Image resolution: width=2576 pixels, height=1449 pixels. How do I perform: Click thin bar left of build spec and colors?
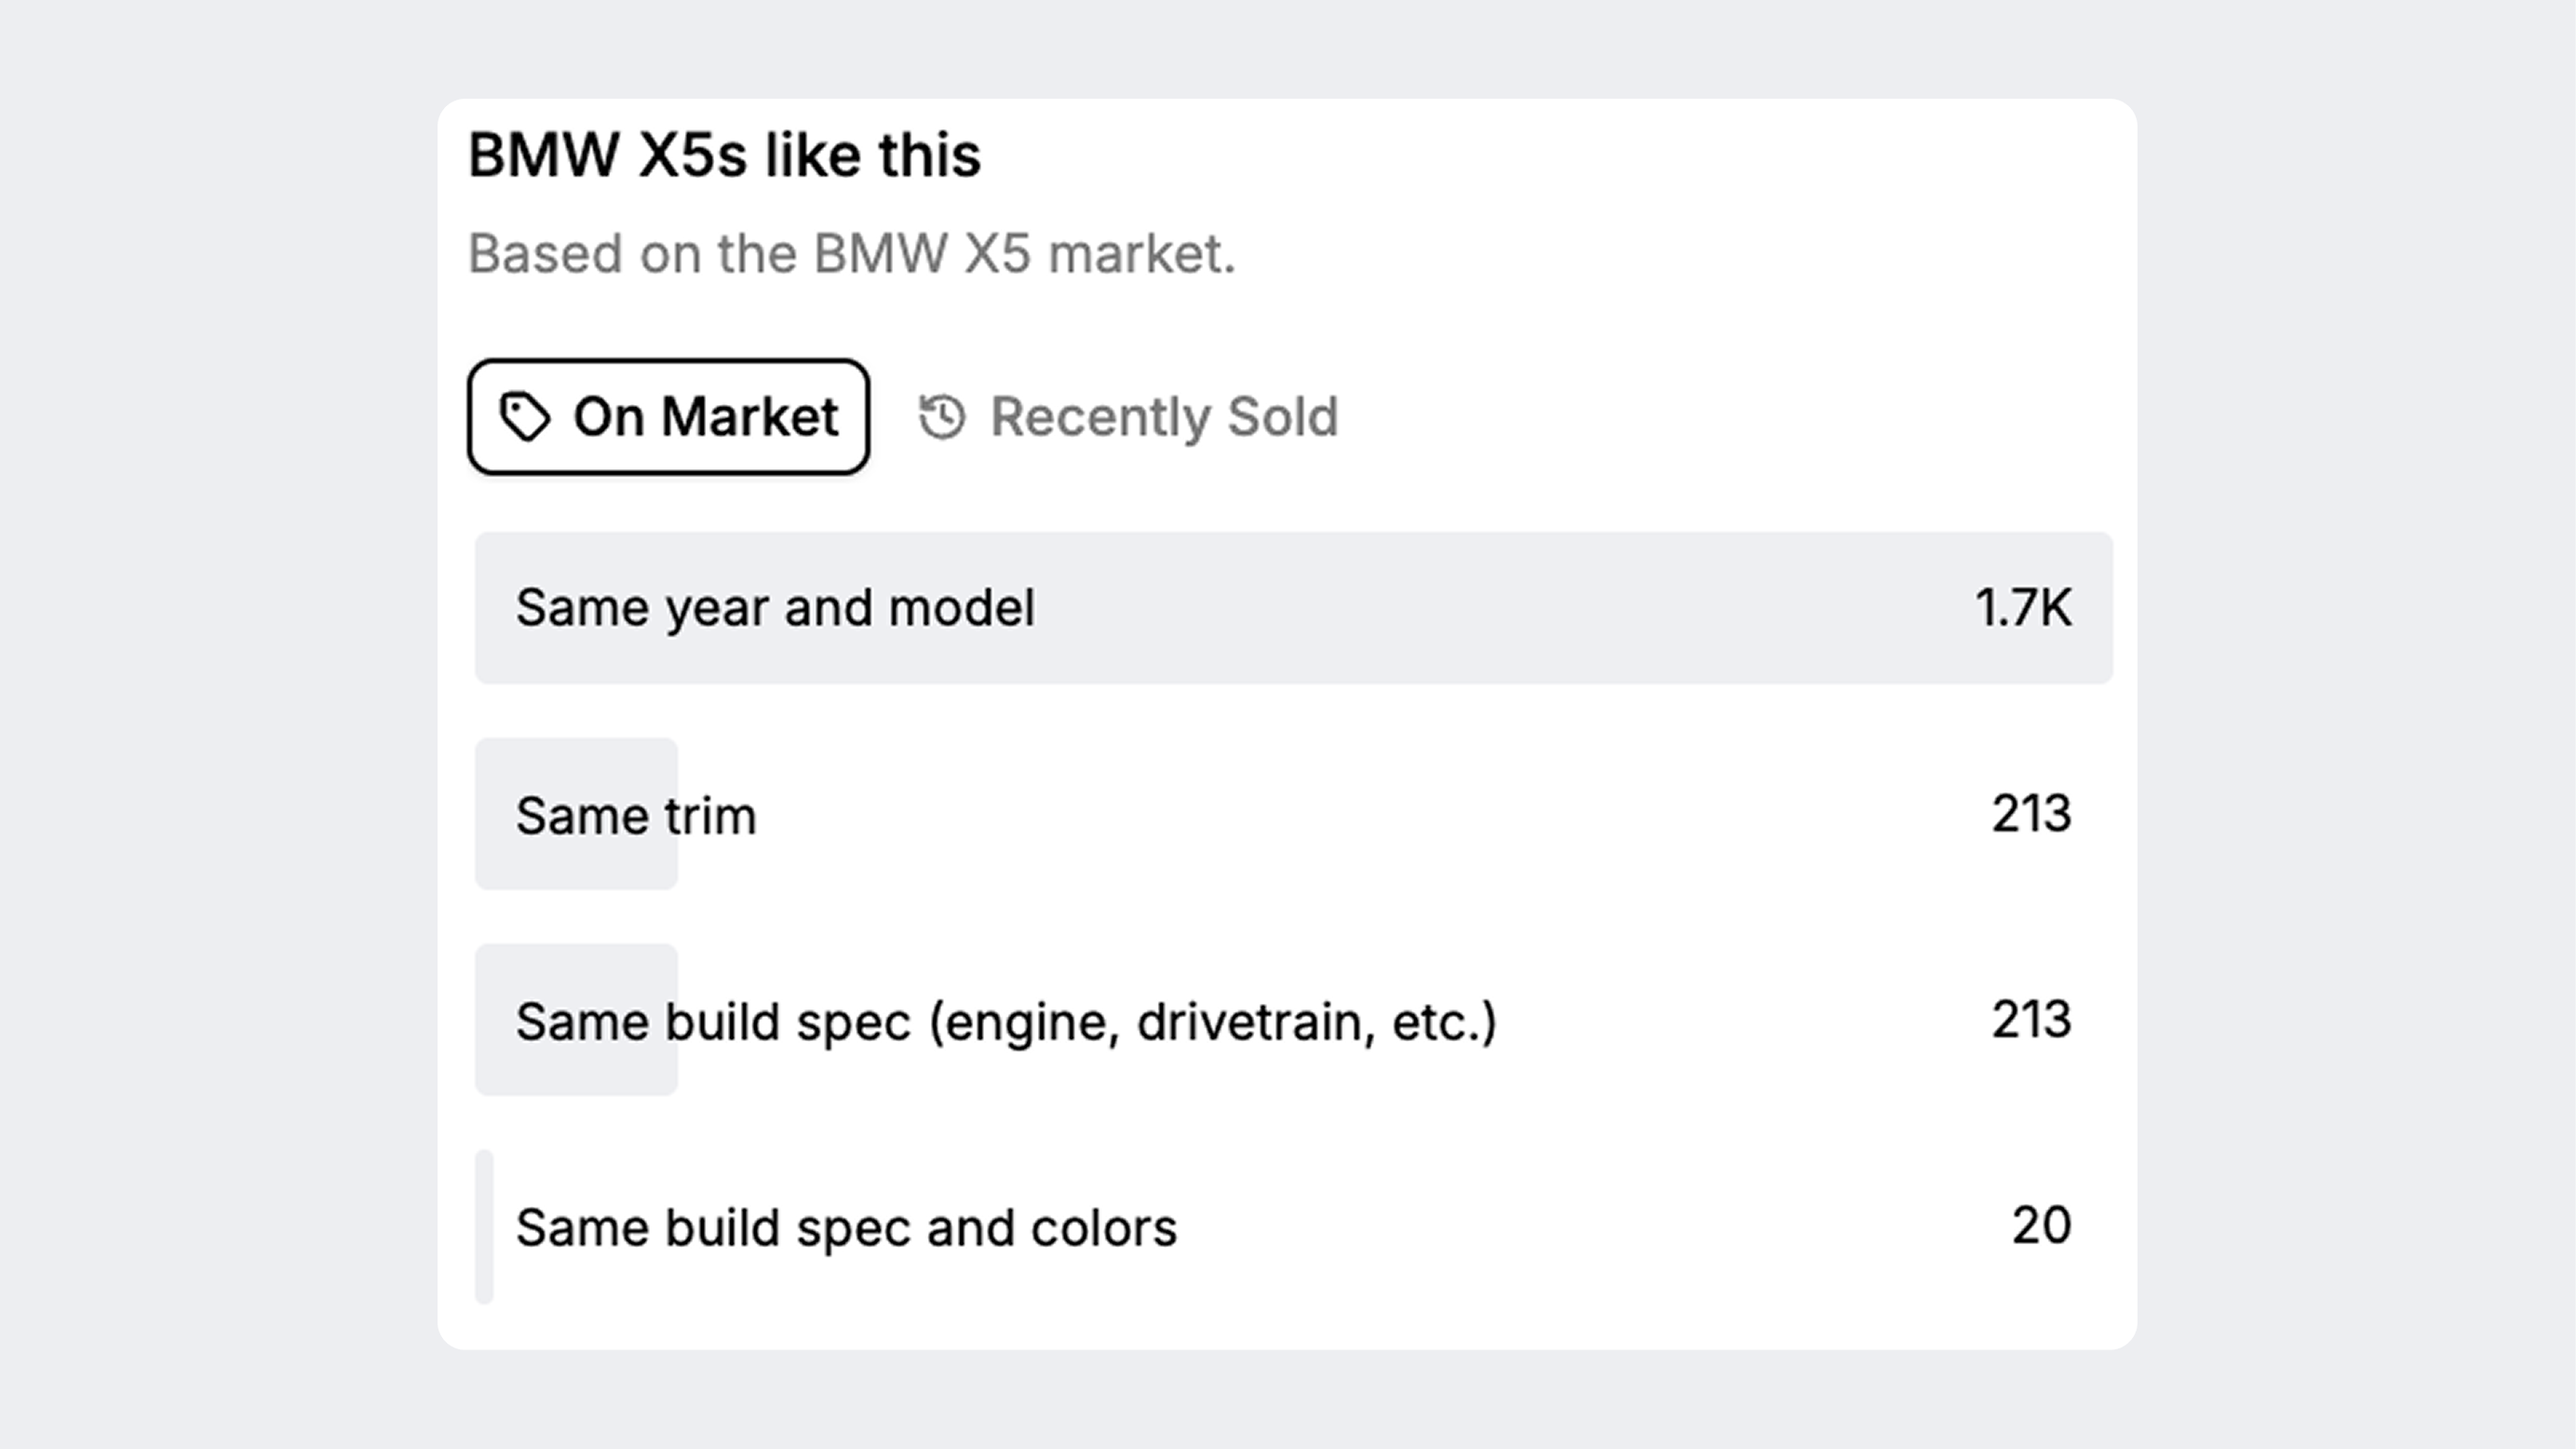pos(484,1227)
